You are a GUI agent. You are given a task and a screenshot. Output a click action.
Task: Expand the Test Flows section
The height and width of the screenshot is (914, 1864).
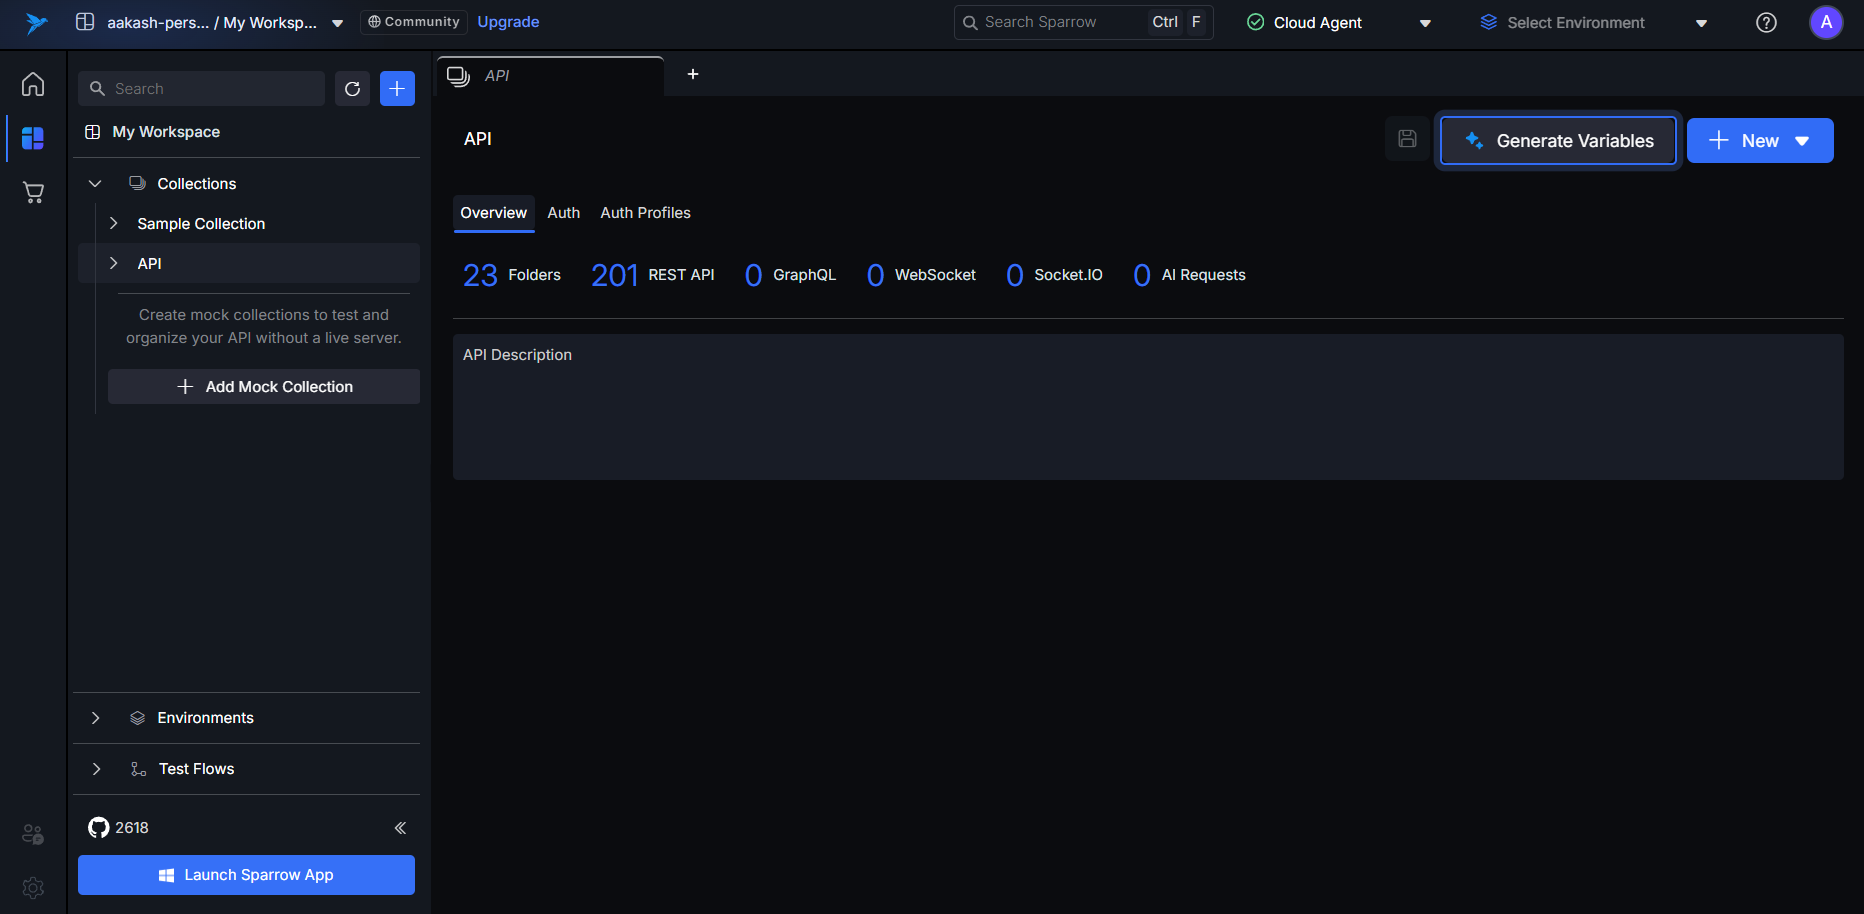(246, 769)
